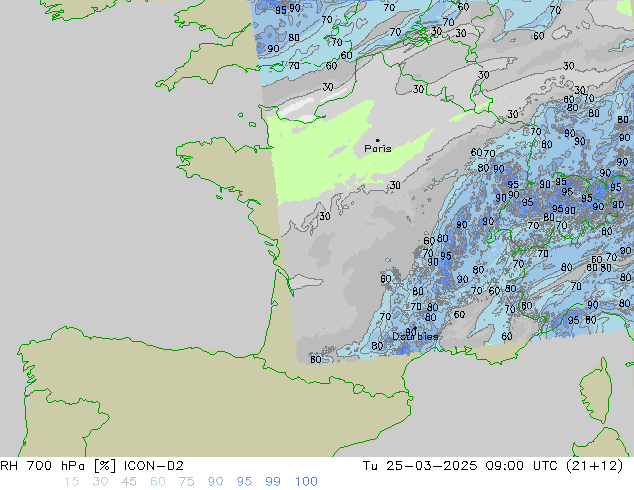Screen dimensions: 634x490
Task: Click the Dourbies station label
Action: coord(415,336)
